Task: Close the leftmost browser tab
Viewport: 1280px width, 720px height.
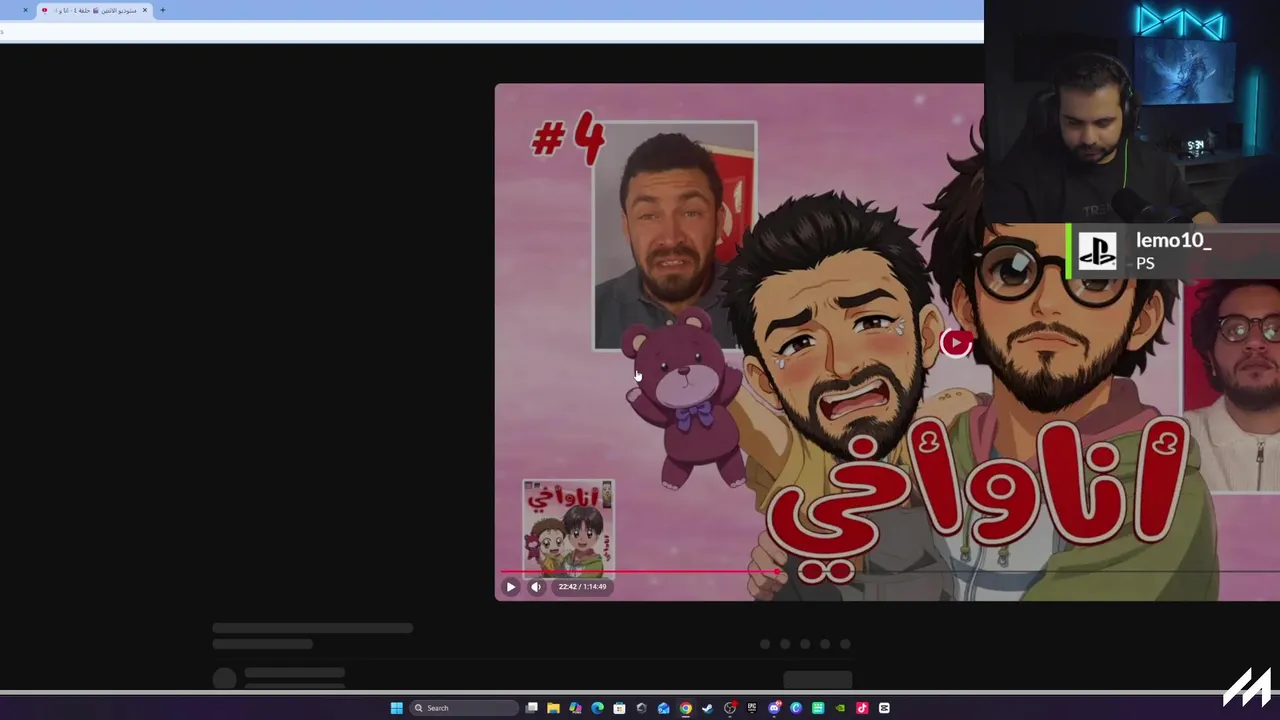Action: [x=25, y=10]
